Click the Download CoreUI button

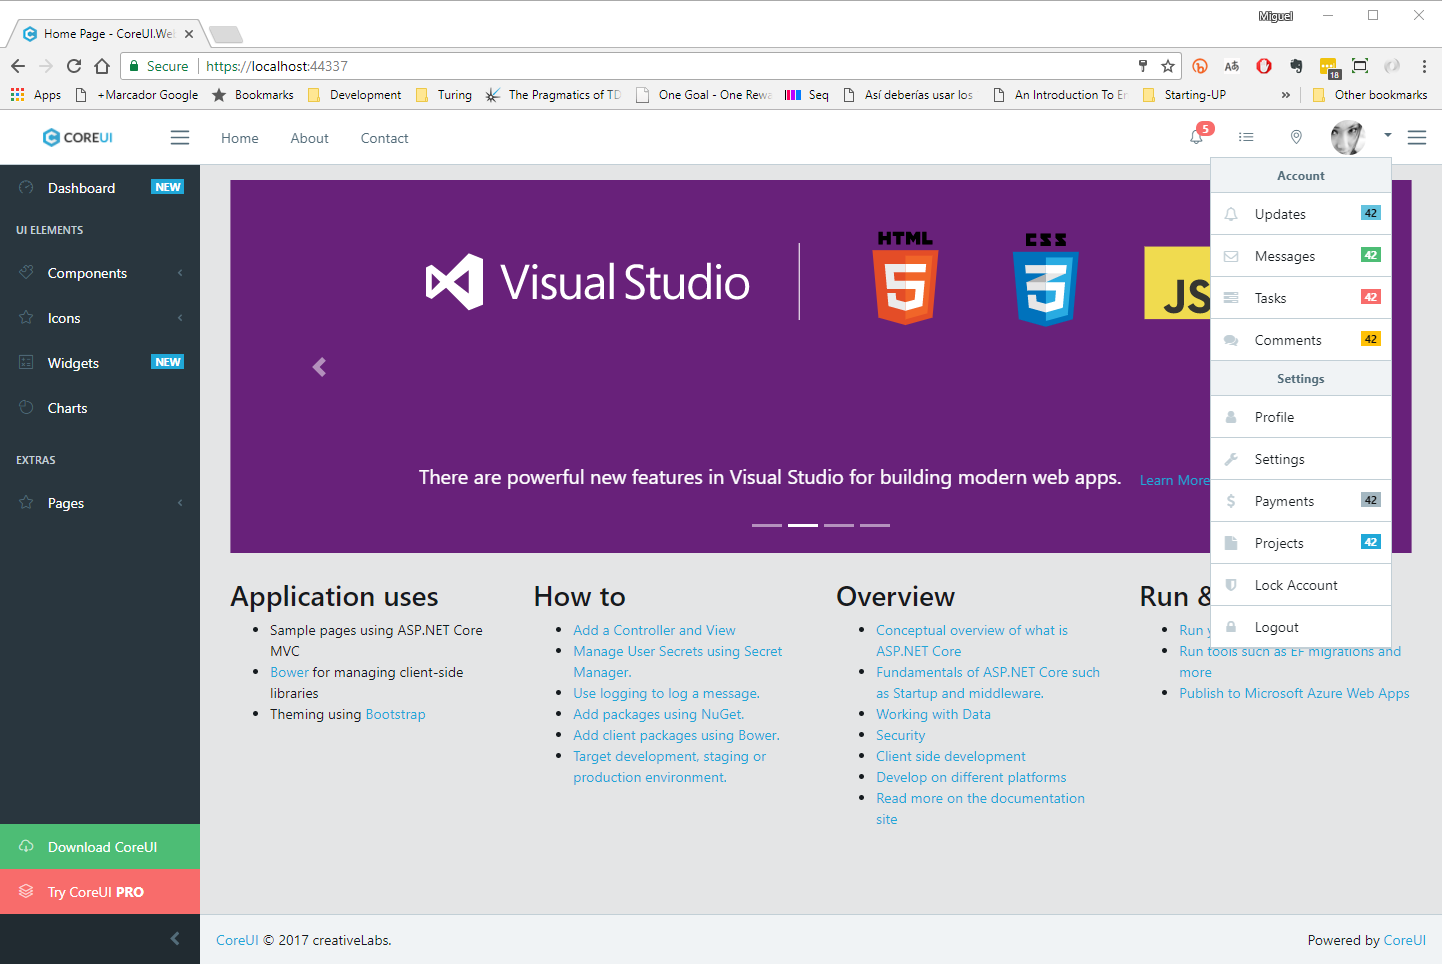[100, 847]
